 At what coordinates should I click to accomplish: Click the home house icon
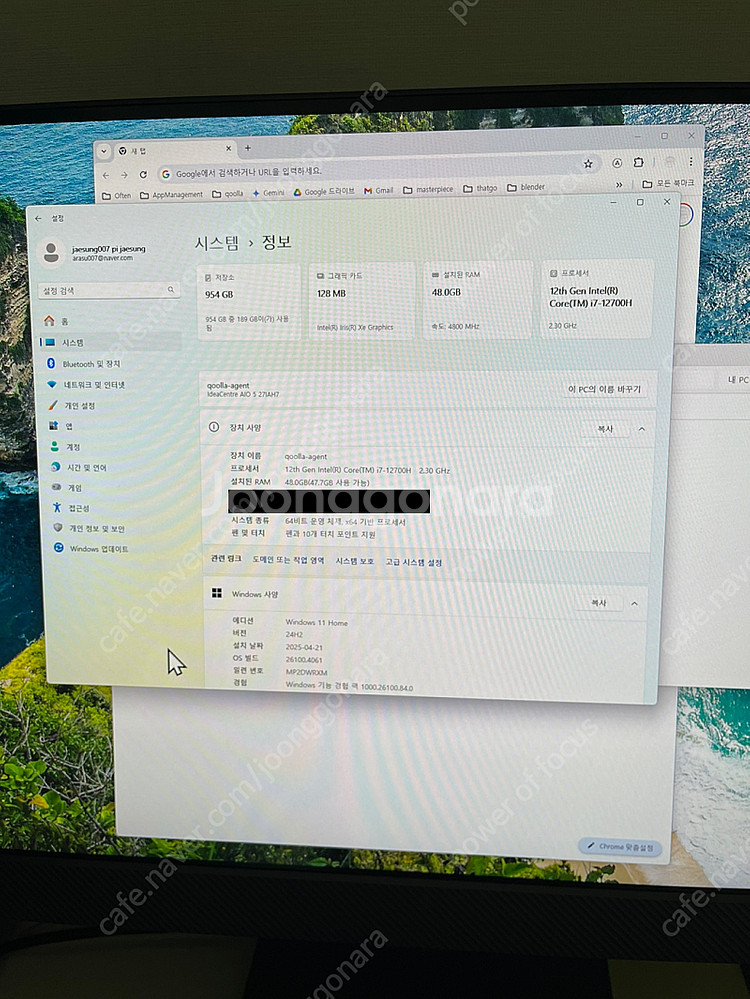[49, 320]
